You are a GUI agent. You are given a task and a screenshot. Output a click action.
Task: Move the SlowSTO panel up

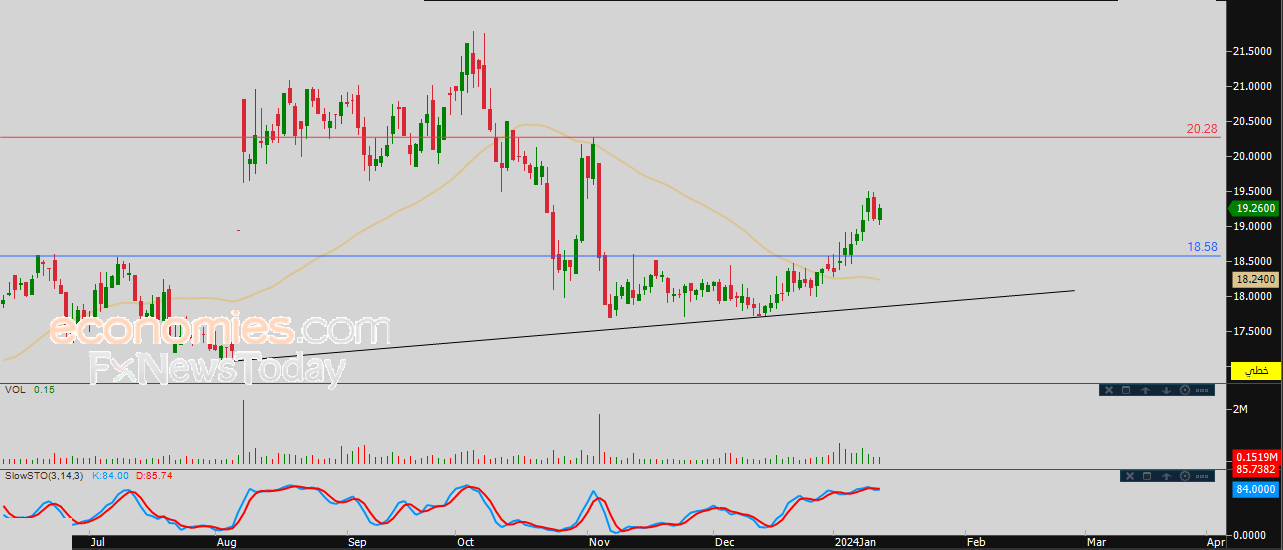(1166, 476)
